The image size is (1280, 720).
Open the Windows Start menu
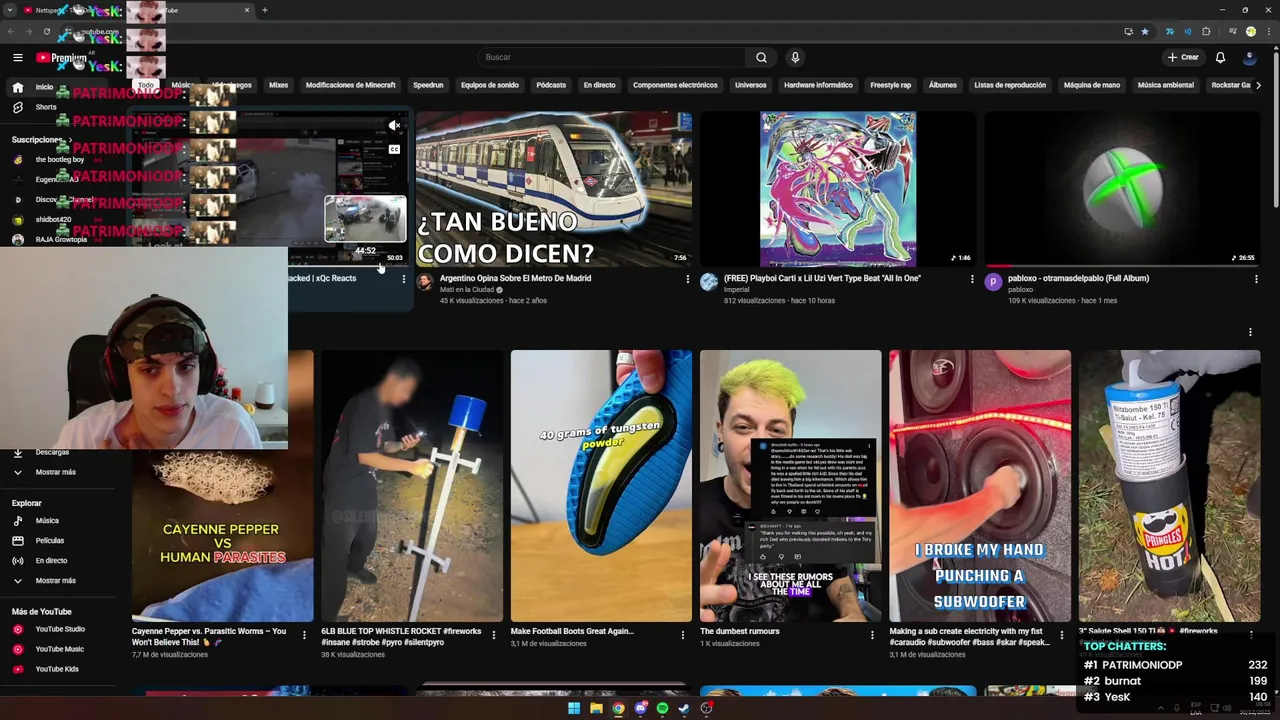click(574, 708)
